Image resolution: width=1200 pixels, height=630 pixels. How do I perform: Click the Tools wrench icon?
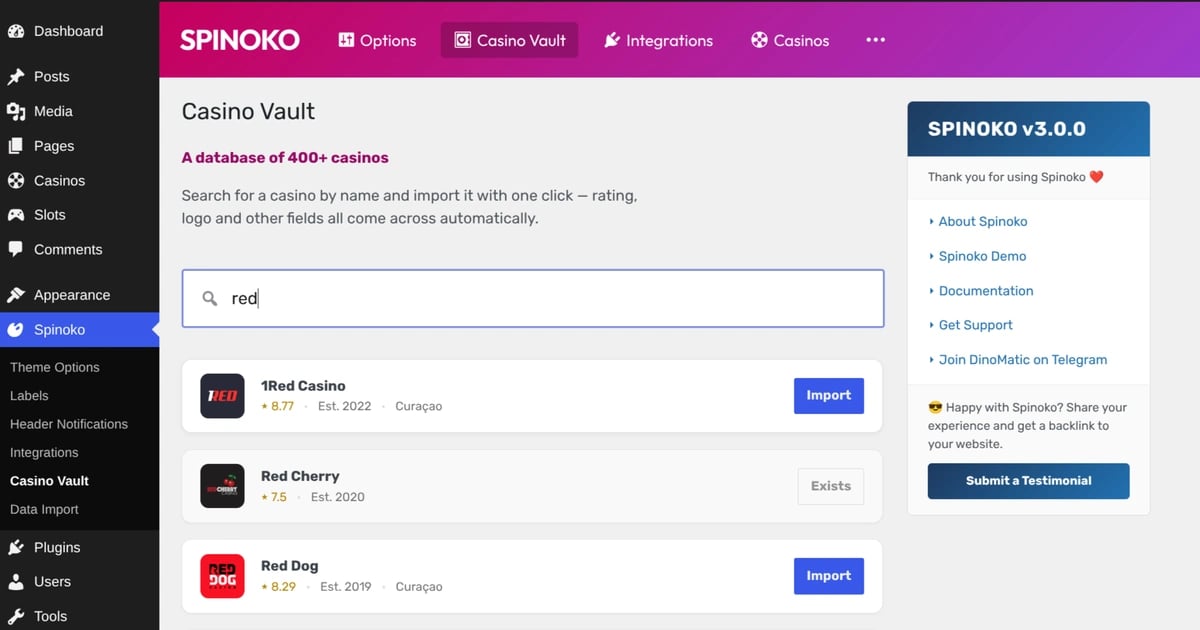(16, 617)
